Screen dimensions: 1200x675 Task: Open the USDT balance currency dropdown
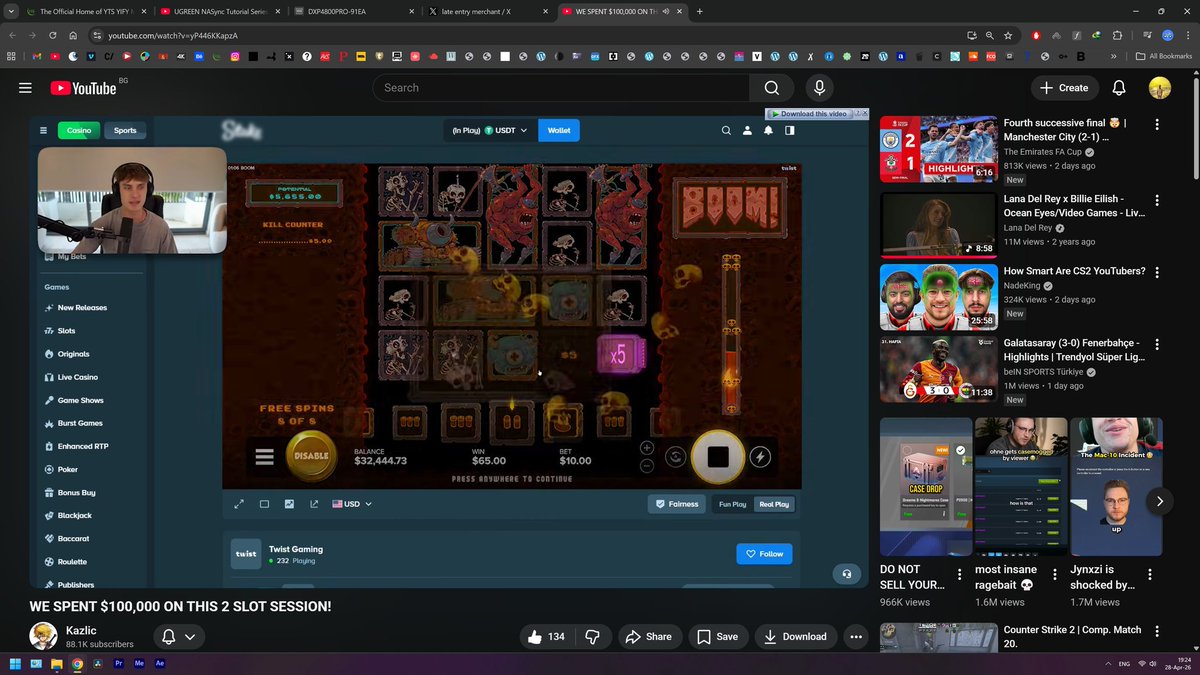pos(490,130)
